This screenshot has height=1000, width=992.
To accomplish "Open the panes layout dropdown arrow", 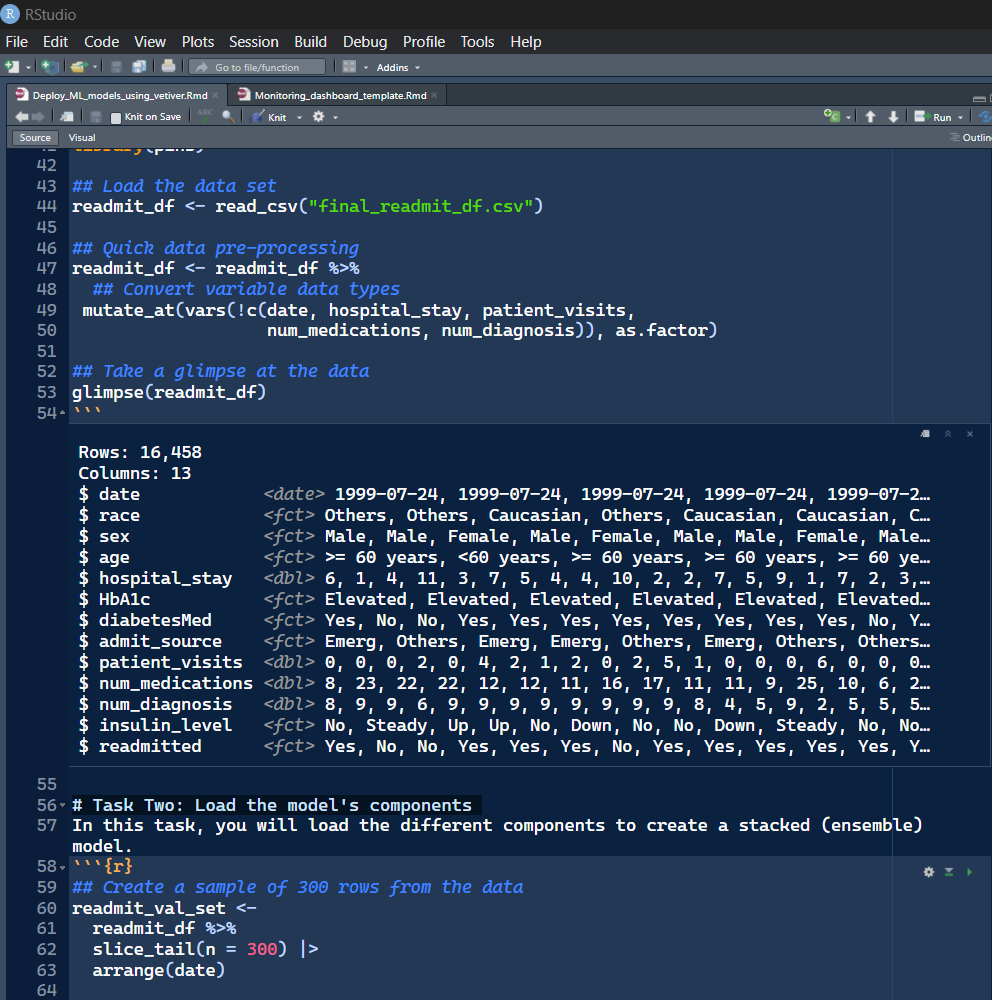I will pyautogui.click(x=366, y=67).
